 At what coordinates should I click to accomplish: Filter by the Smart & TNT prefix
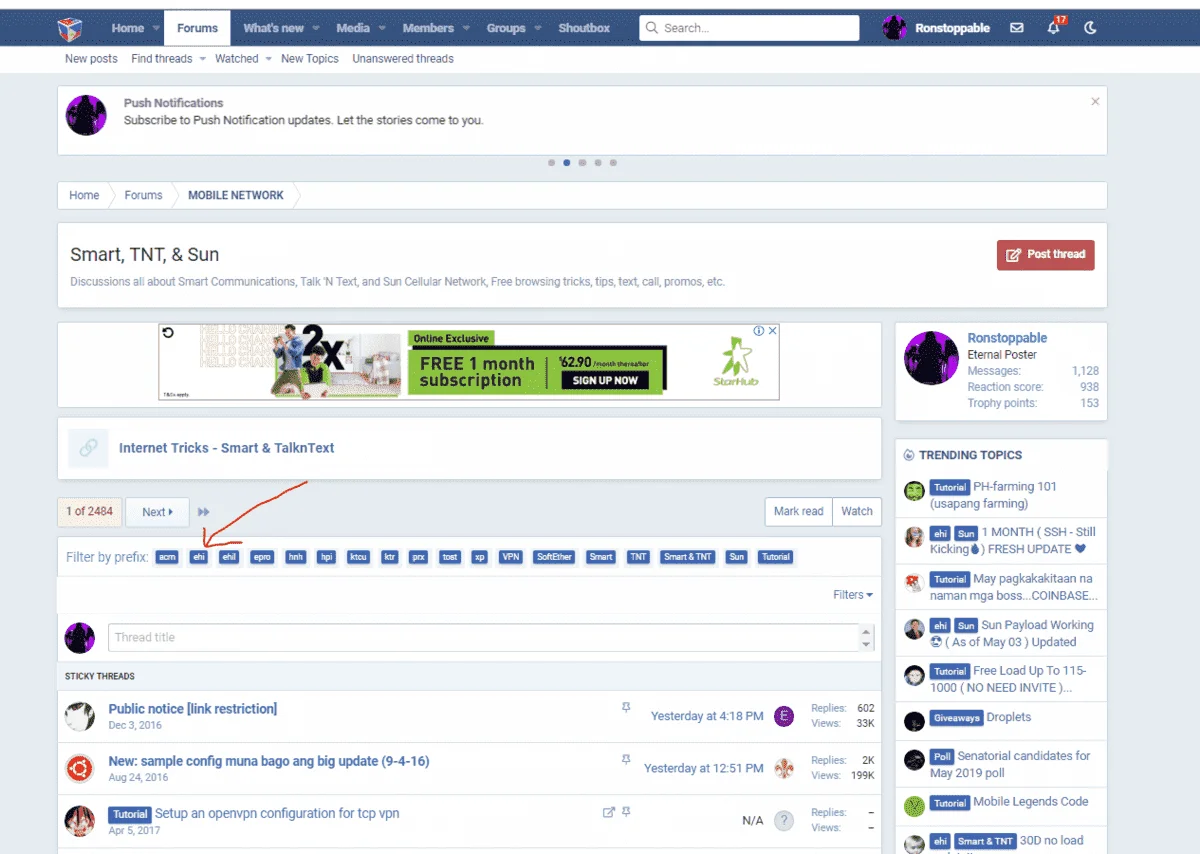[688, 557]
